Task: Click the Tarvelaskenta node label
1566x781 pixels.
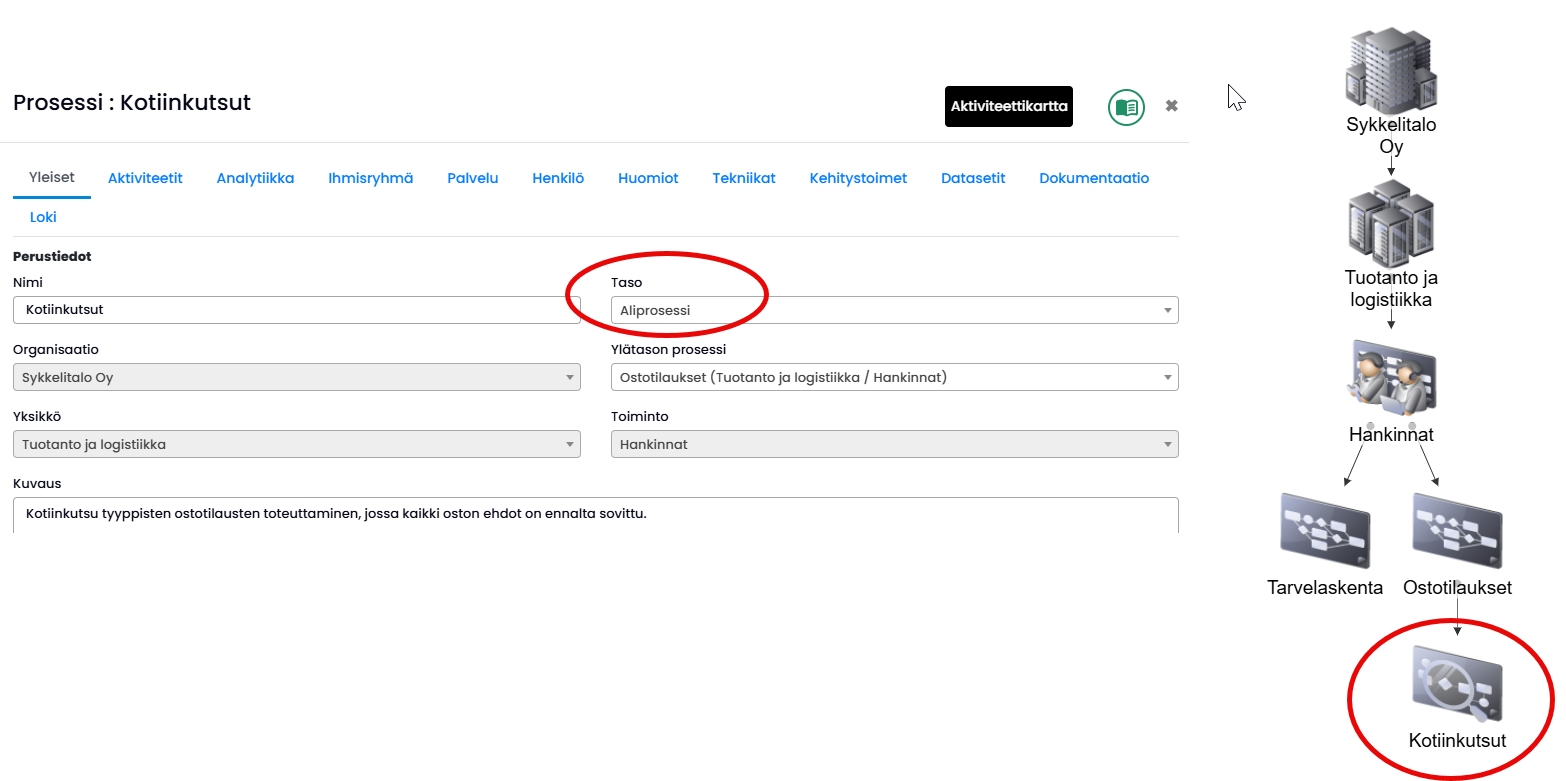Action: 1325,587
